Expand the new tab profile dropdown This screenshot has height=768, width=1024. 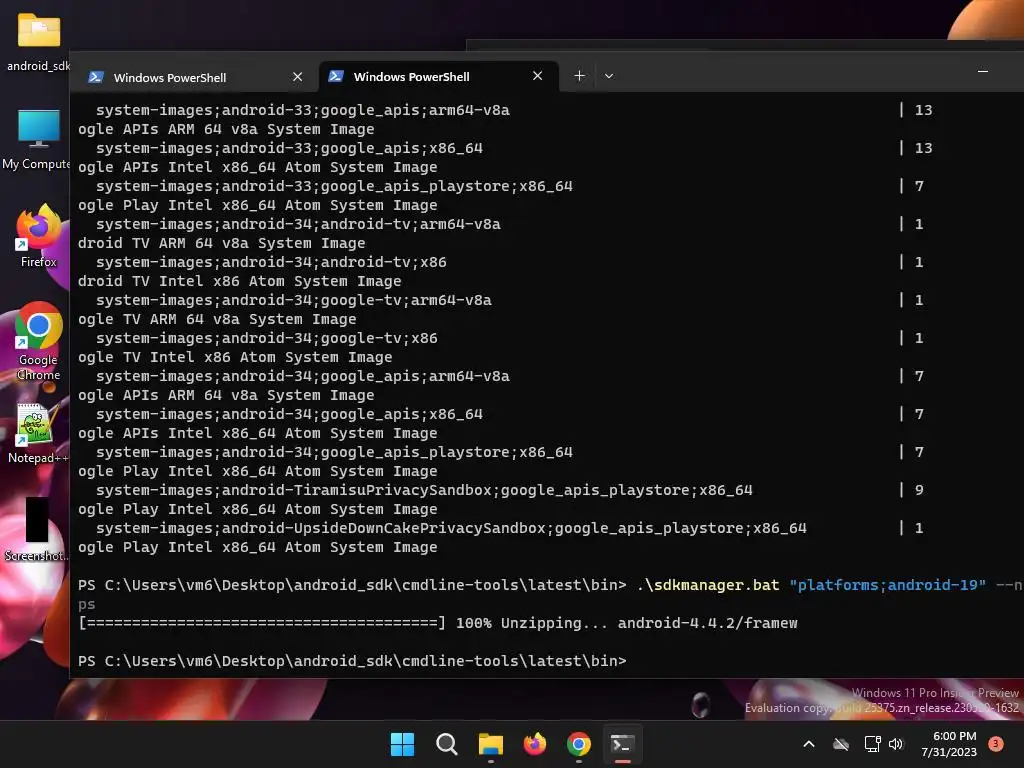[609, 76]
